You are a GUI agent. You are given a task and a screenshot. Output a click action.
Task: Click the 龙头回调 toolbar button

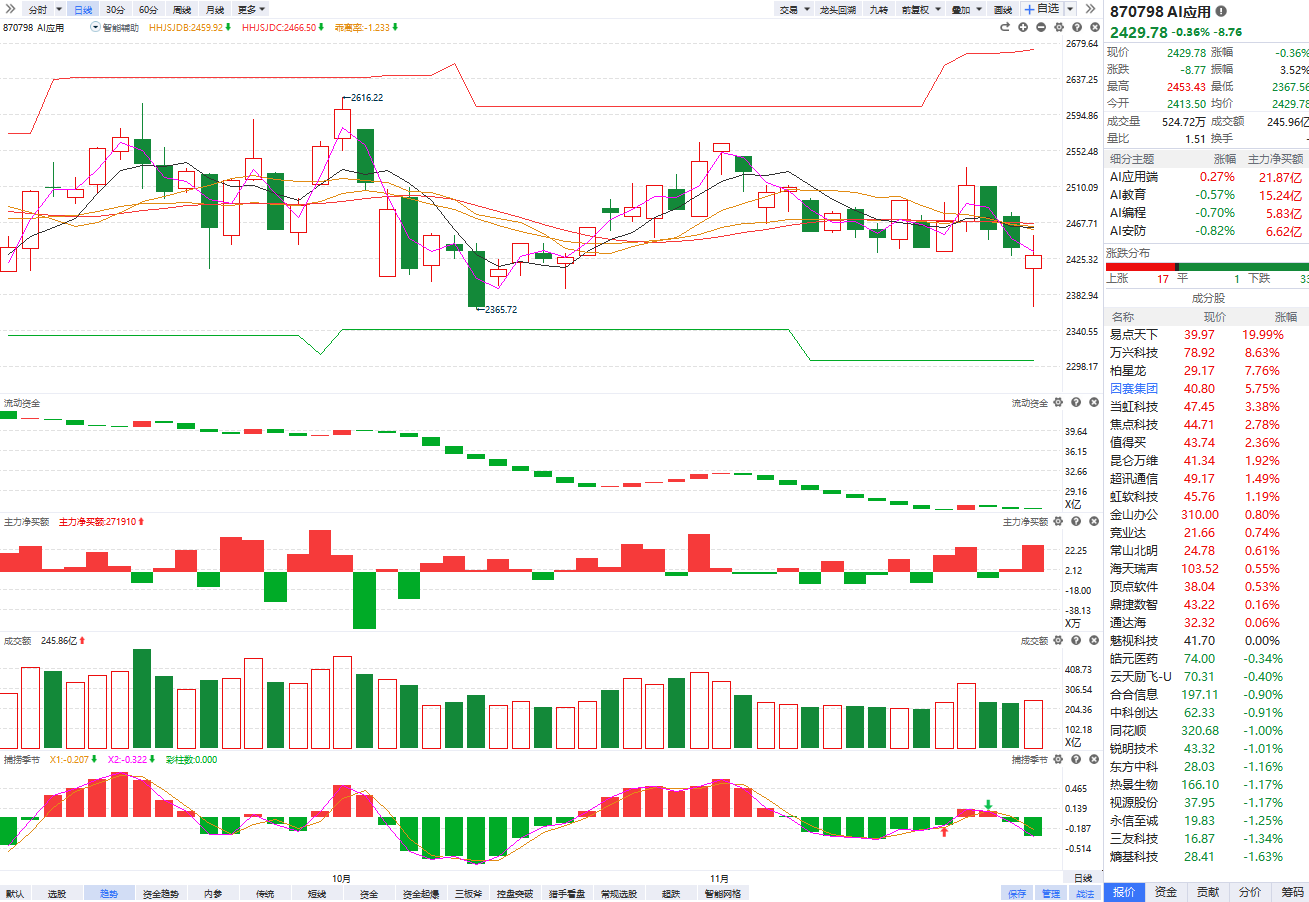[x=837, y=9]
